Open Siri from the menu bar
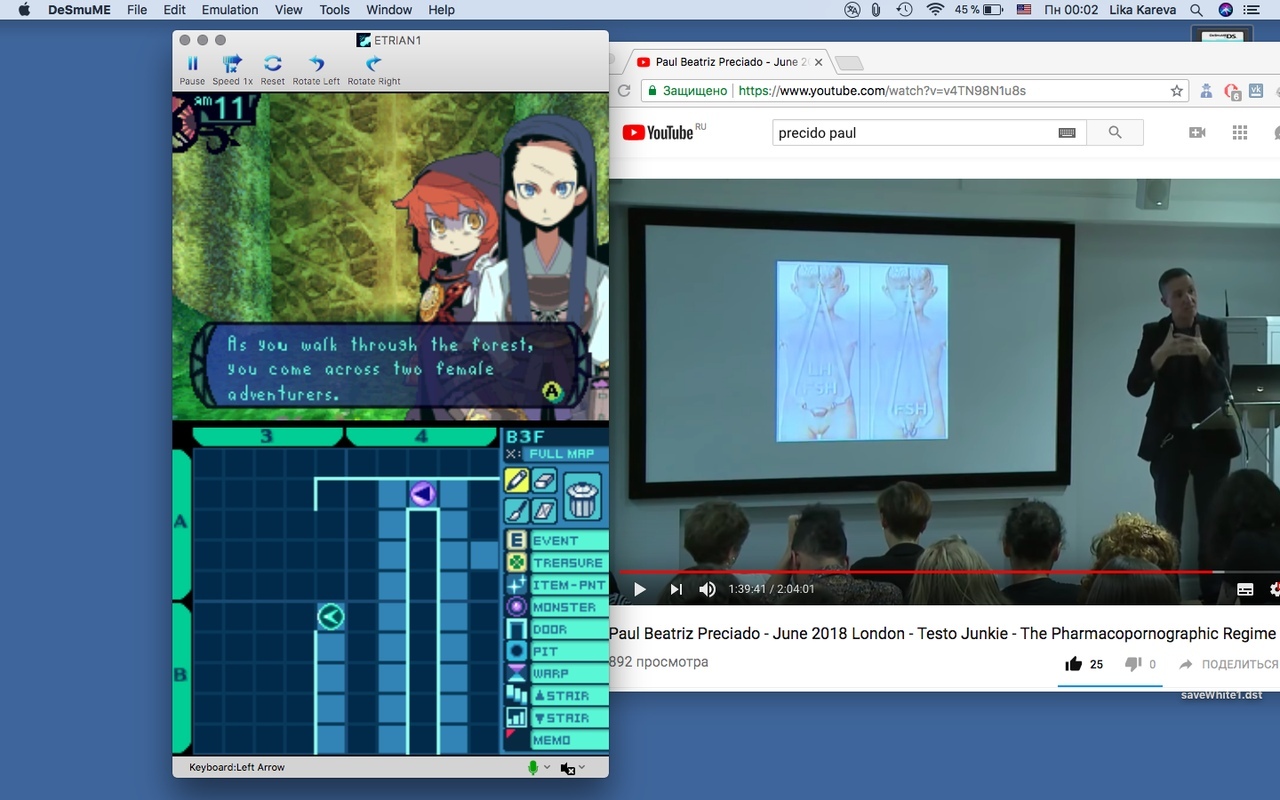 tap(1226, 10)
